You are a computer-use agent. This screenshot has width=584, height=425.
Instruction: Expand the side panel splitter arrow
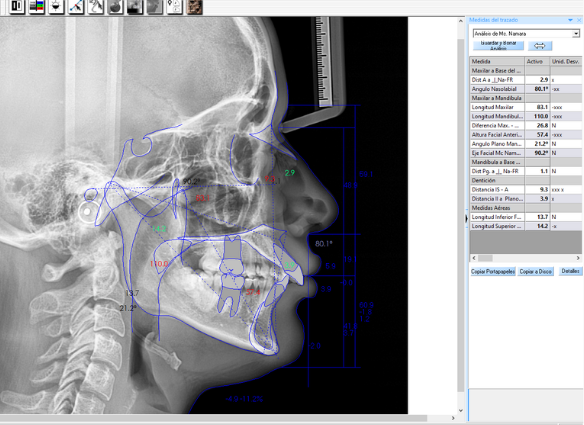pyautogui.click(x=466, y=219)
